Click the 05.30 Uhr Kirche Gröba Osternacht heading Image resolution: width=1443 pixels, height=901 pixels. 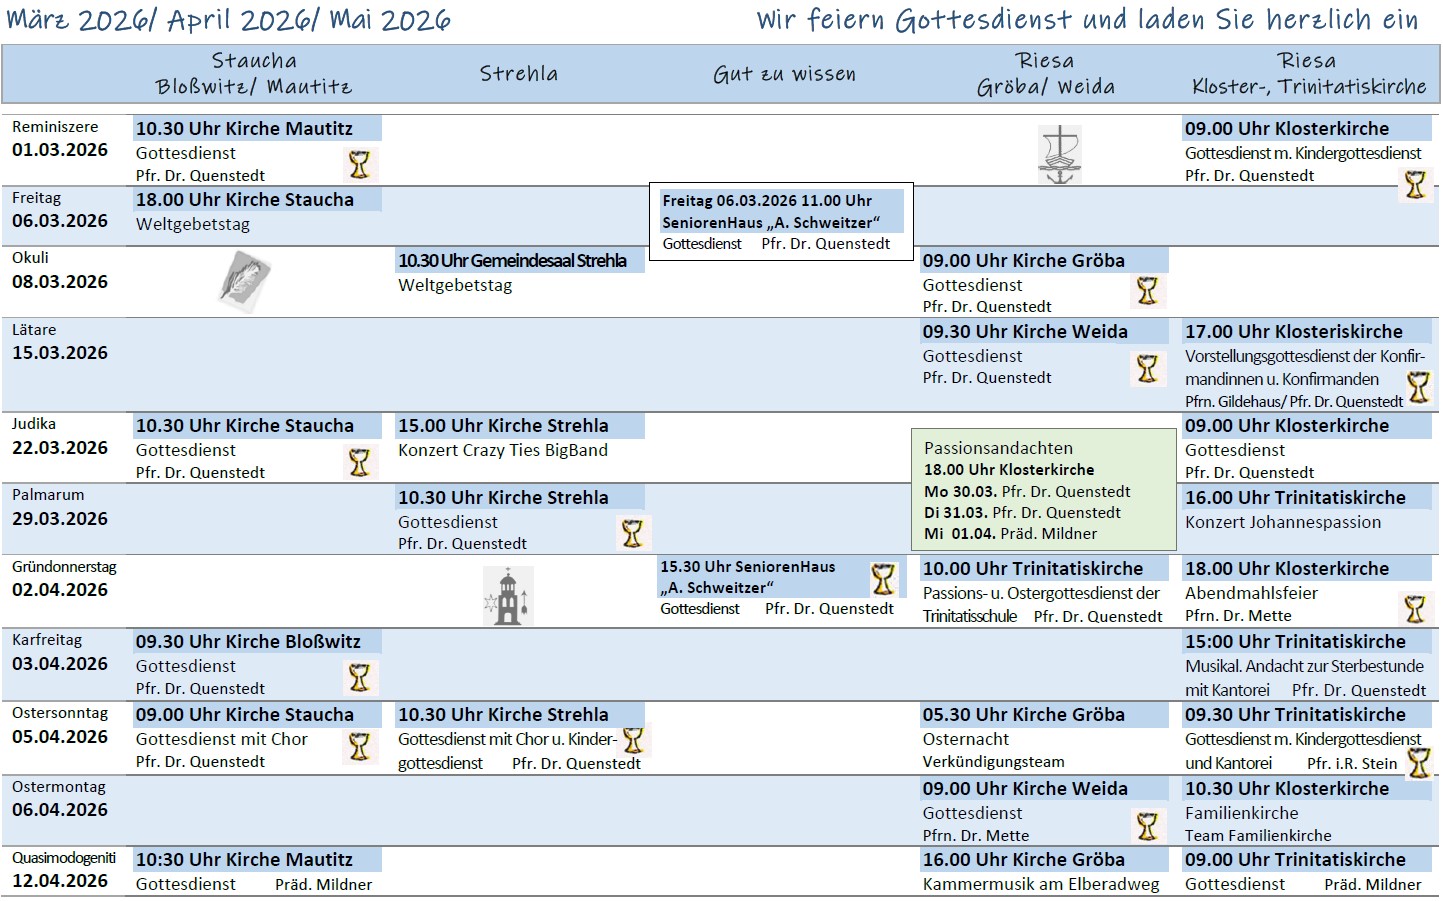(1023, 715)
